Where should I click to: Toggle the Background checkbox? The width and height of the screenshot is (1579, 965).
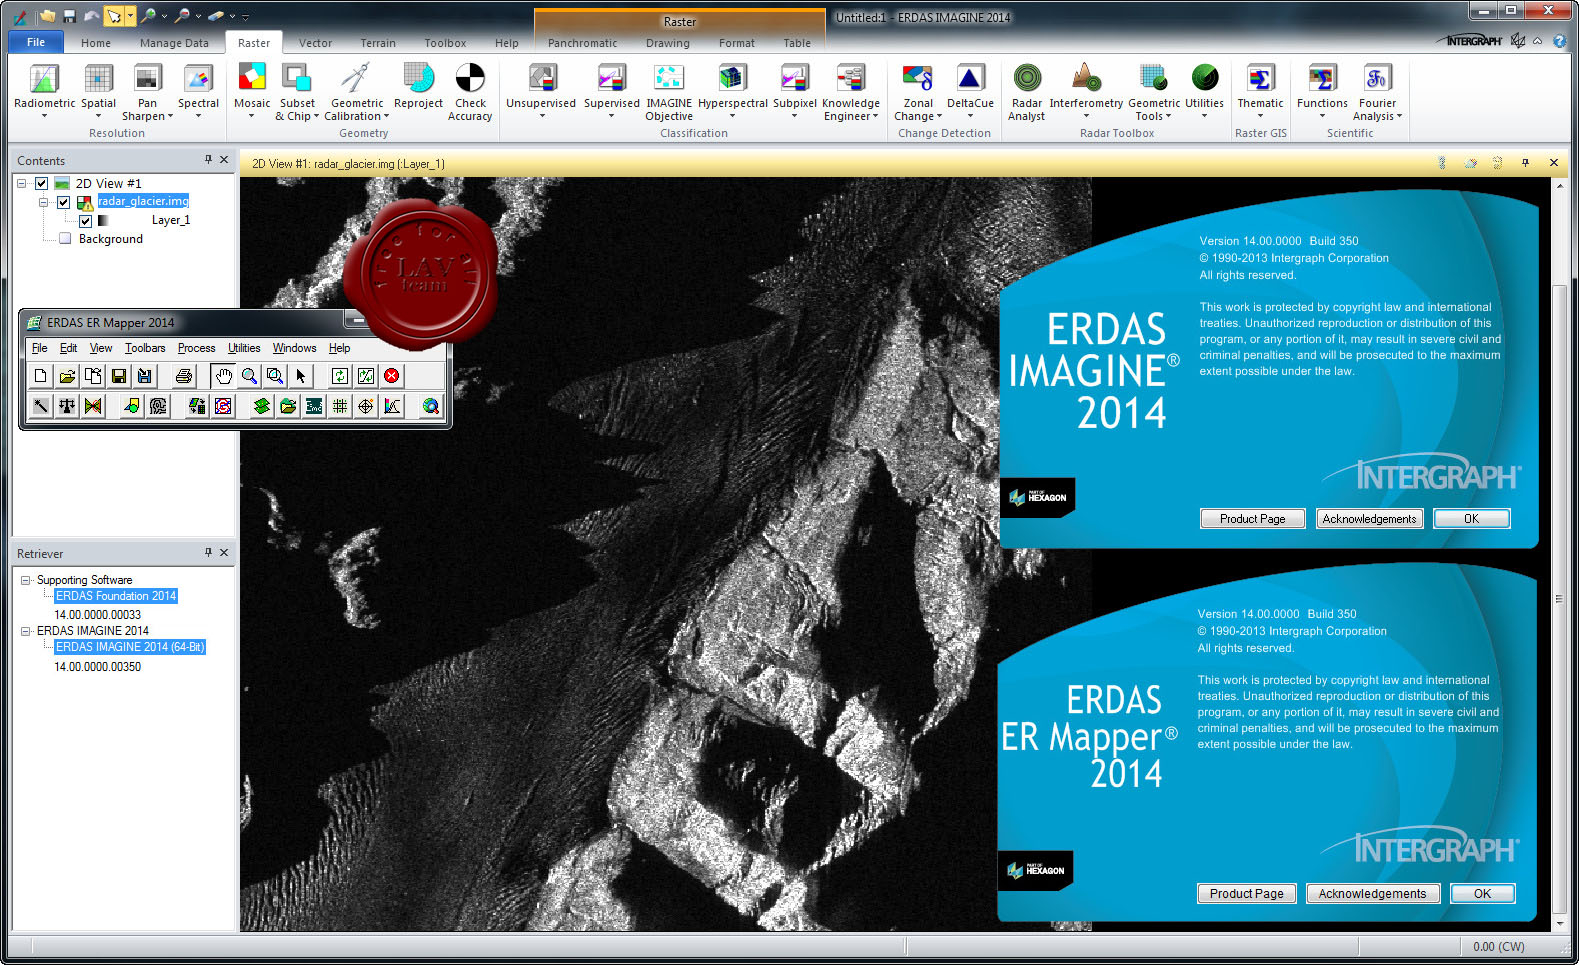[65, 239]
